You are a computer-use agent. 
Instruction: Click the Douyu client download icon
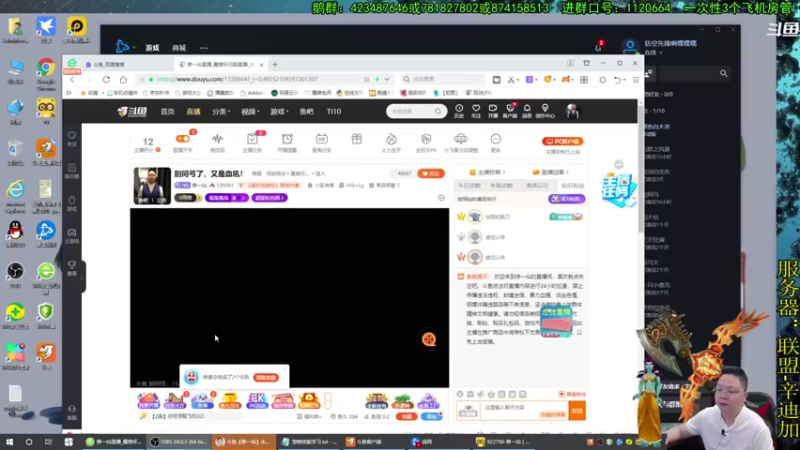point(510,109)
